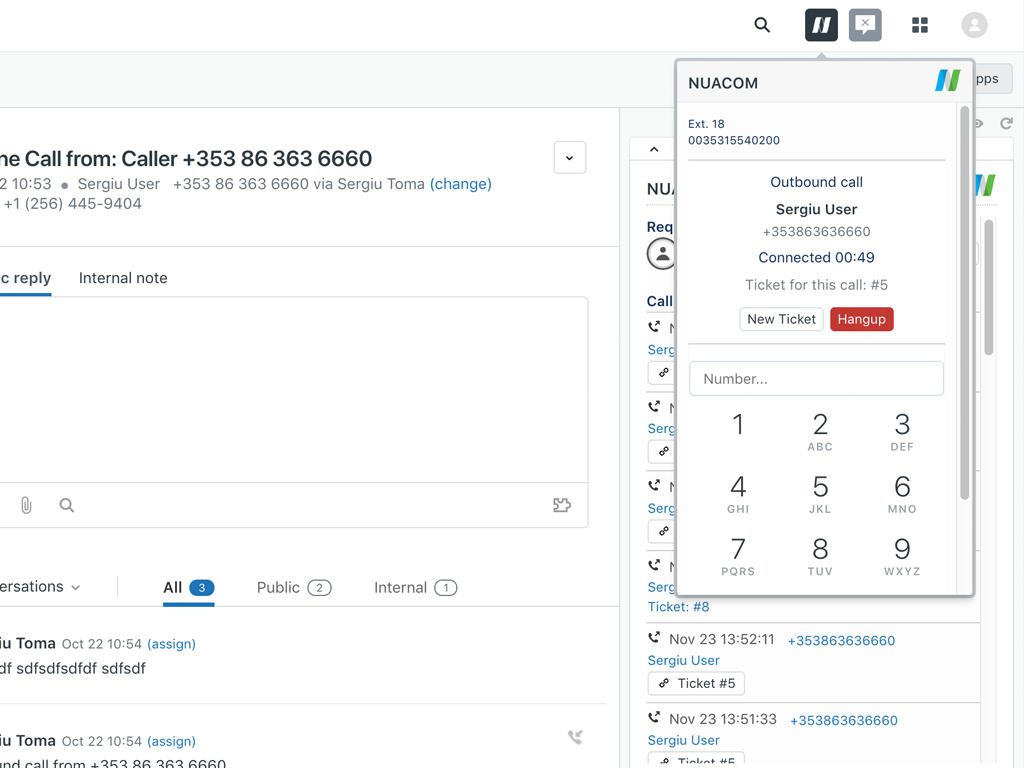This screenshot has width=1024, height=768.
Task: Click the puzzle piece apps icon
Action: click(x=562, y=506)
